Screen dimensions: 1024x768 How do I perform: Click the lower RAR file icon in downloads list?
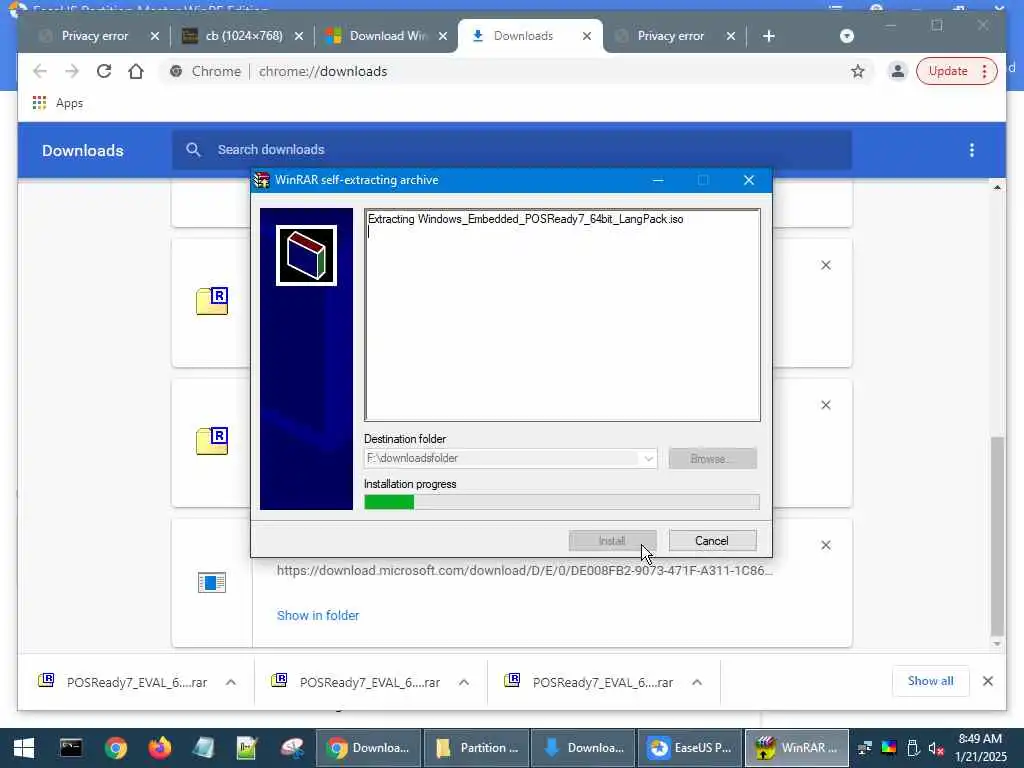click(x=212, y=441)
